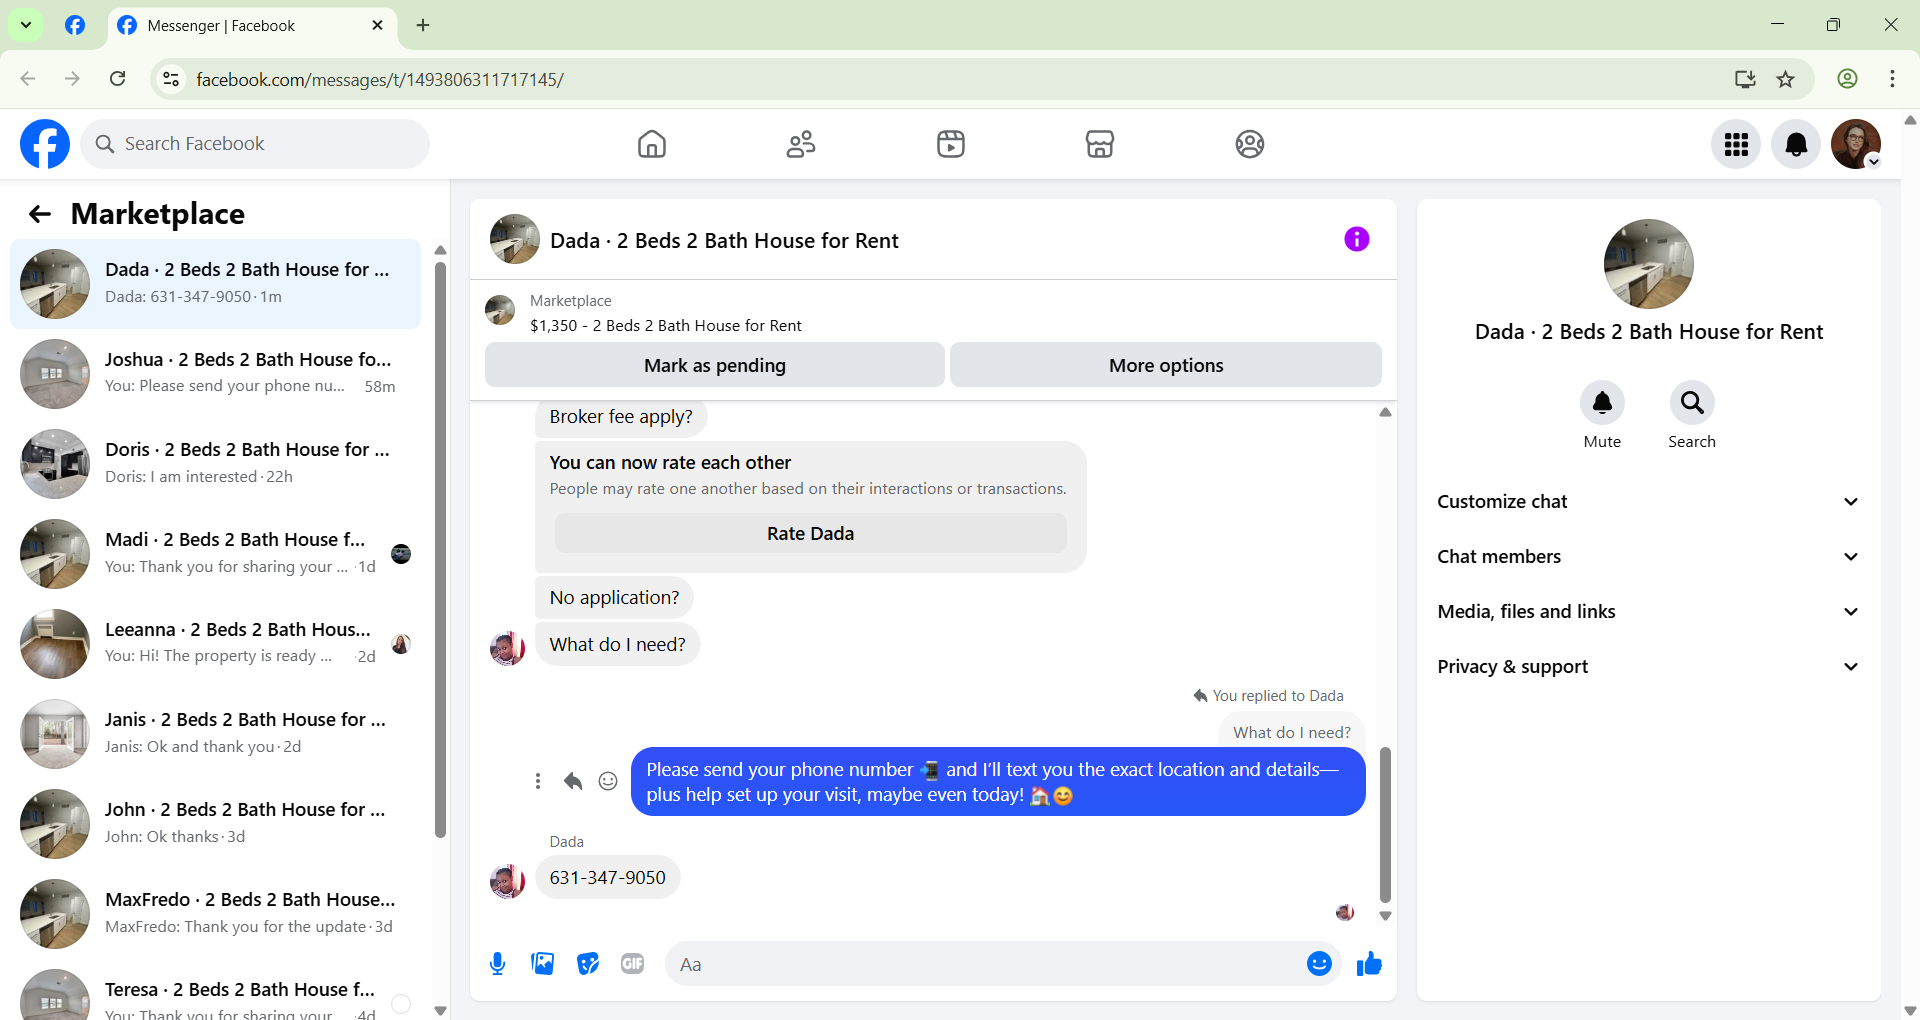Screen dimensions: 1920x1020
Task: Open MaxFredo conversation in list
Action: [215, 914]
